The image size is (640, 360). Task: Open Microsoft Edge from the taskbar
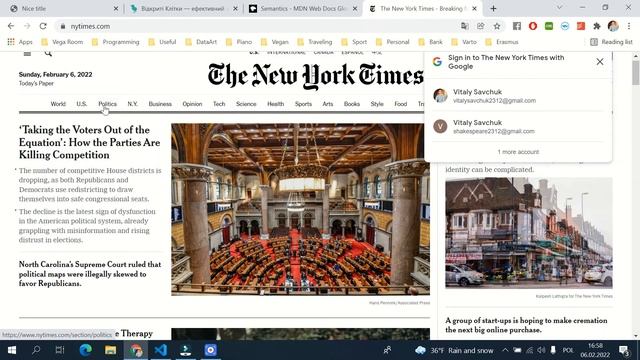[x=85, y=350]
